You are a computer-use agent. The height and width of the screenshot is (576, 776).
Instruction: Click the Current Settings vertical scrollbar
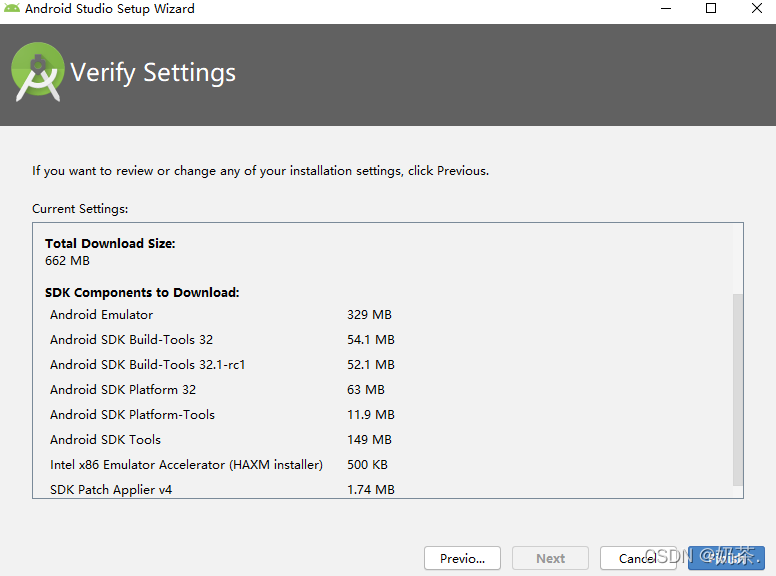coord(738,388)
